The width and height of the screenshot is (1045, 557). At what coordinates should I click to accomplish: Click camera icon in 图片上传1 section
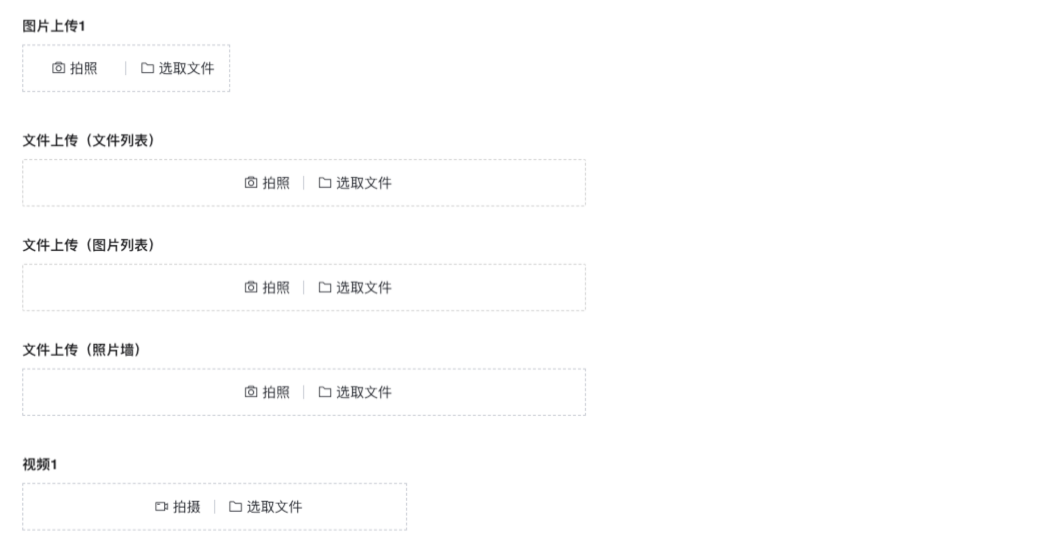tap(59, 68)
